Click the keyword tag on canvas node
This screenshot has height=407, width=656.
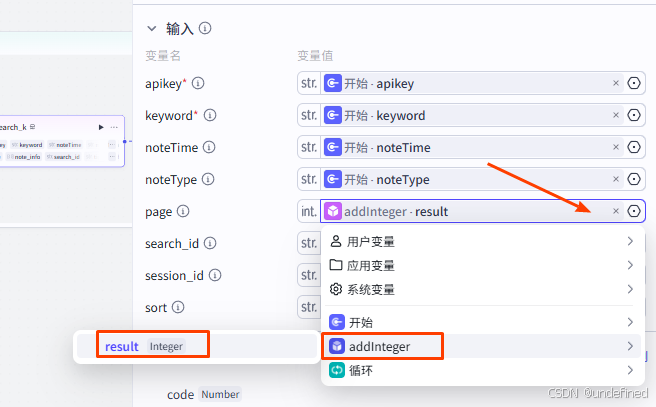27,145
